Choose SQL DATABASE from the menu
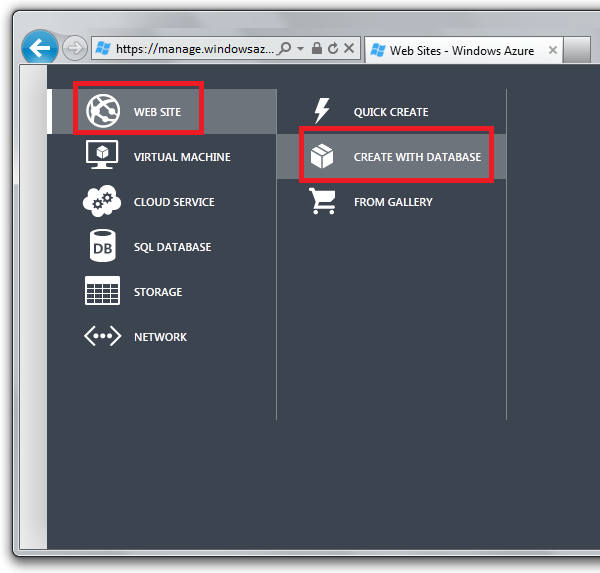This screenshot has width=600, height=573. pos(173,247)
